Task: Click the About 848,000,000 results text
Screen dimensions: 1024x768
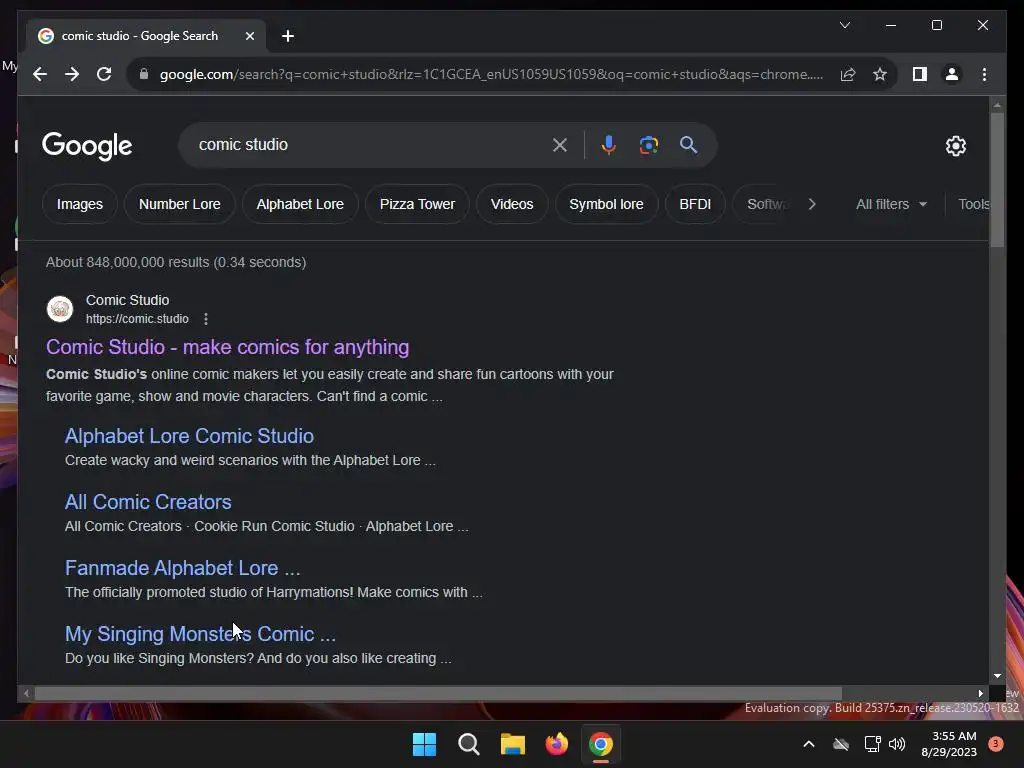Action: tap(176, 263)
